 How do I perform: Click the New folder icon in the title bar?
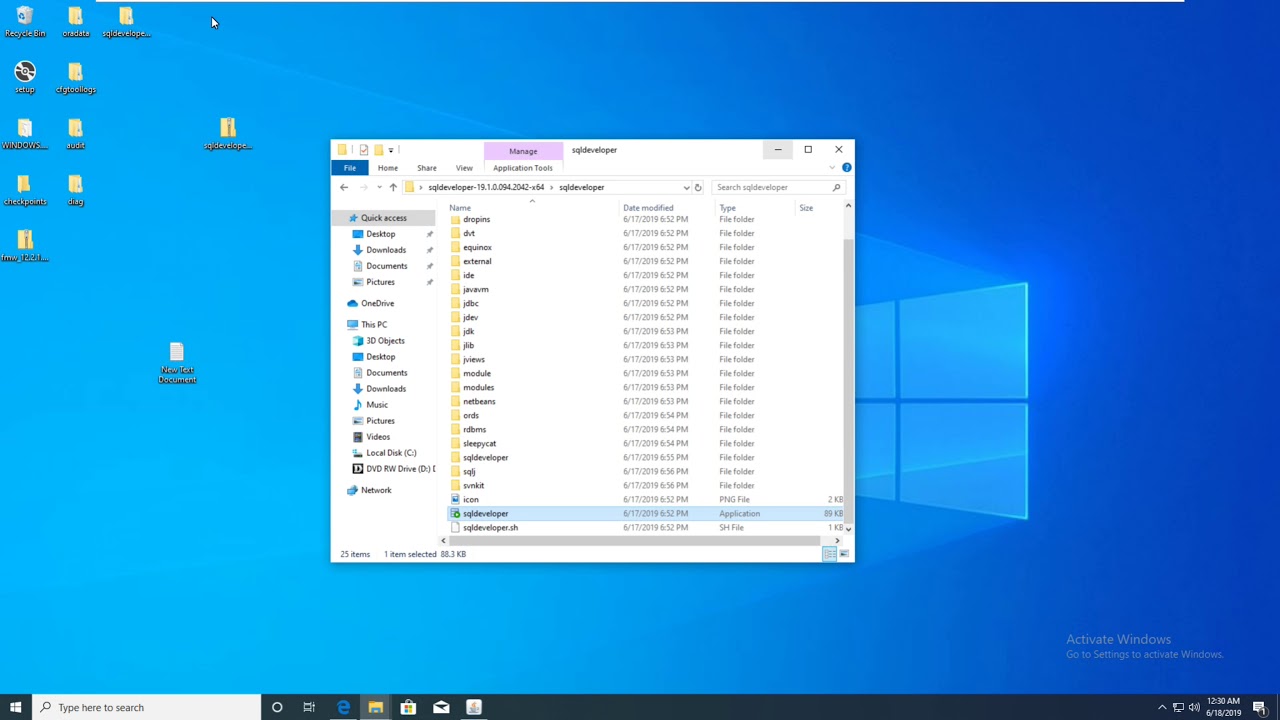[378, 150]
